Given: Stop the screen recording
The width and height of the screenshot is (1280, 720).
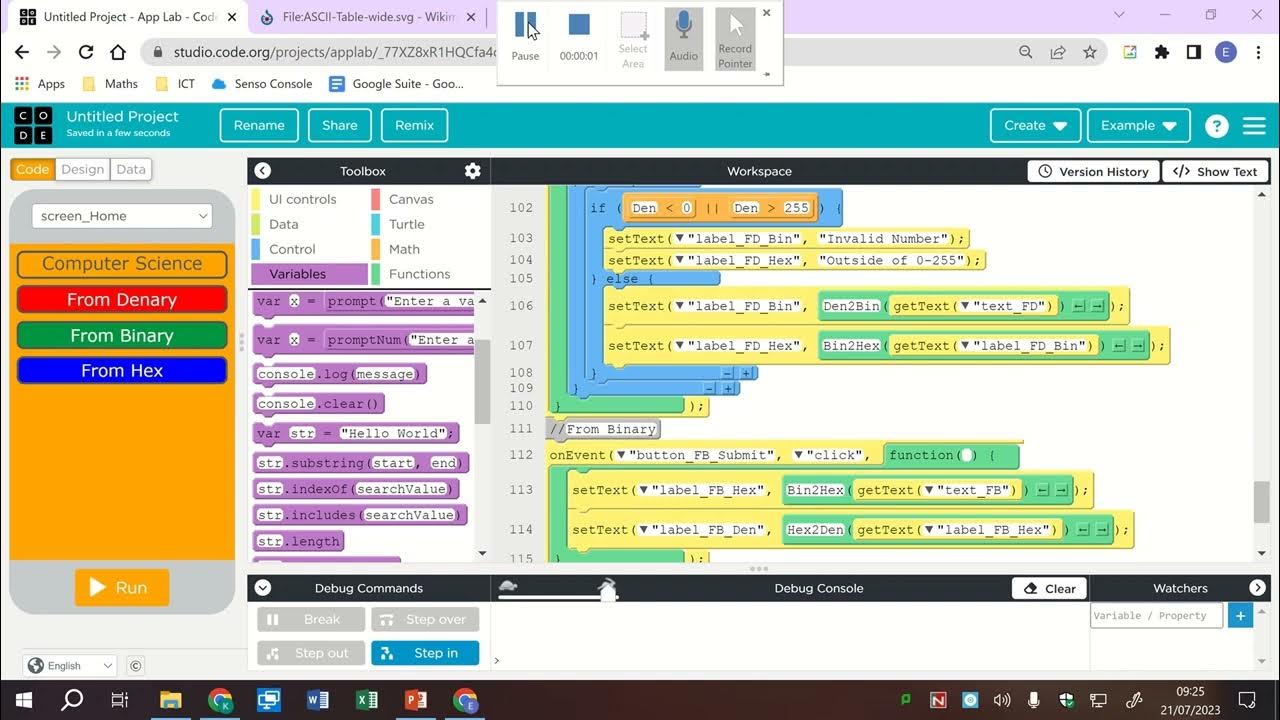Looking at the screenshot, I should [579, 36].
